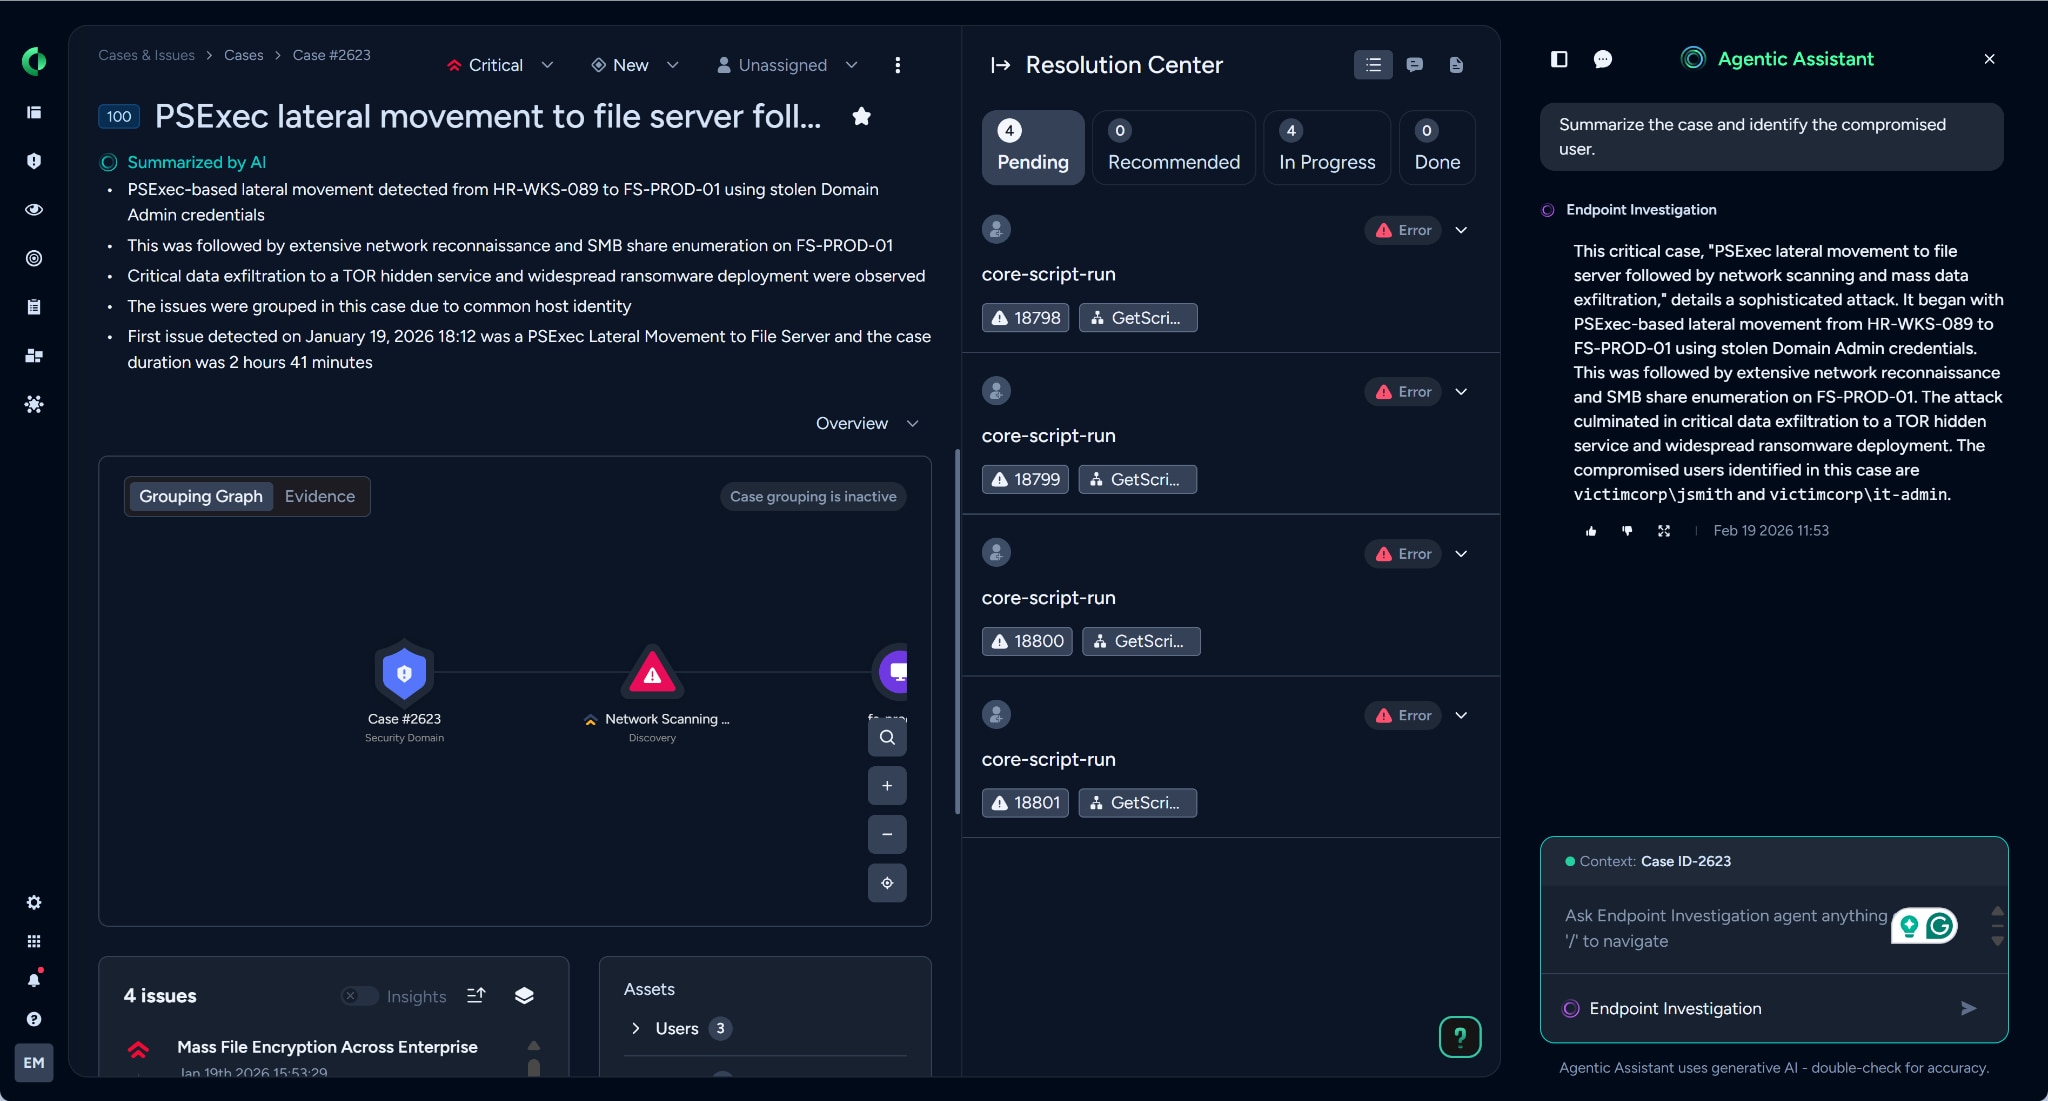Go to Cases breadcrumb link
Viewport: 2048px width, 1101px height.
click(x=243, y=55)
